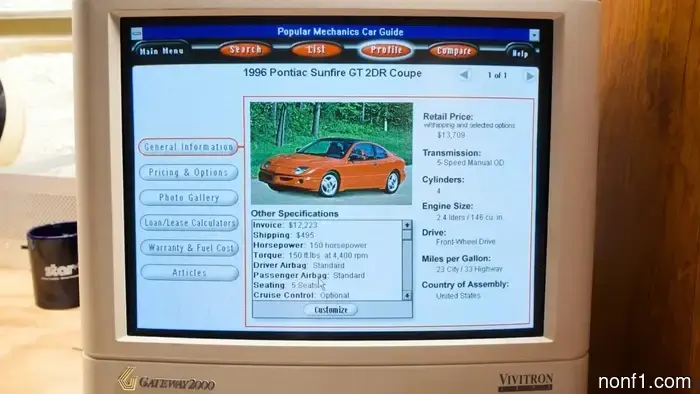Click the Customize button
Viewport: 700px width, 394px height.
(331, 310)
